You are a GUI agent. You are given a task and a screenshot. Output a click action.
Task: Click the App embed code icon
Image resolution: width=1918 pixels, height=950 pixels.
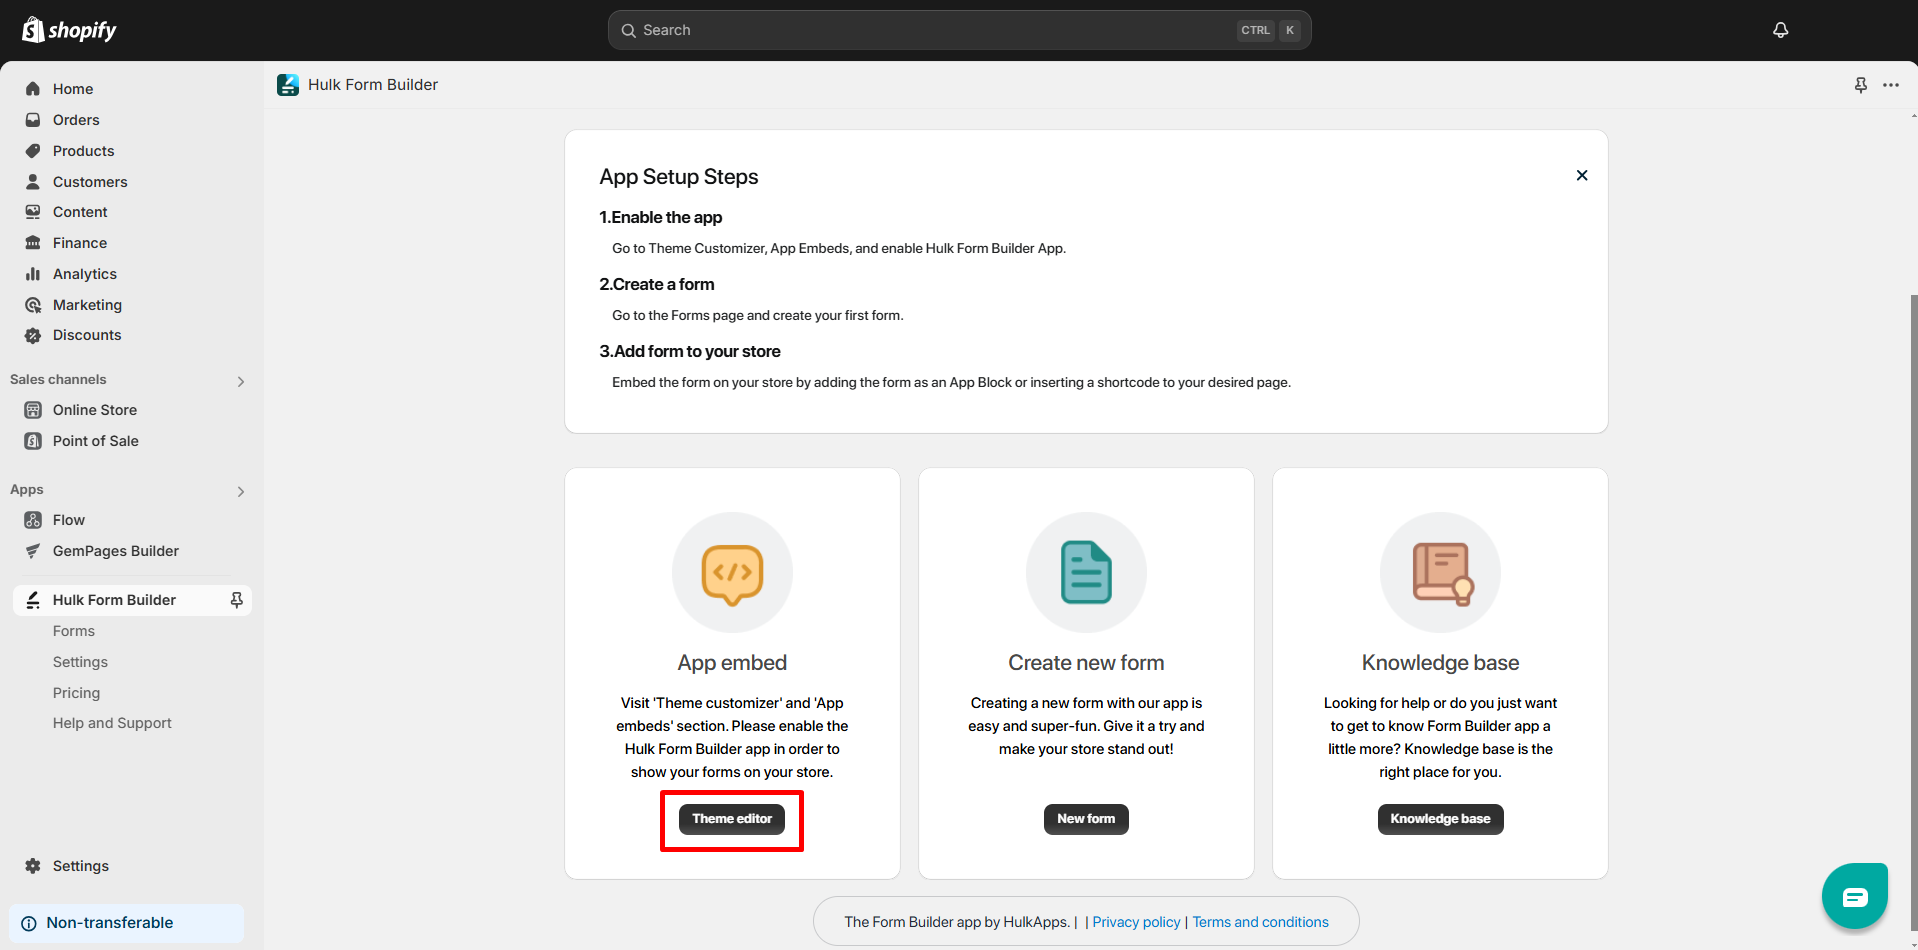click(x=732, y=573)
